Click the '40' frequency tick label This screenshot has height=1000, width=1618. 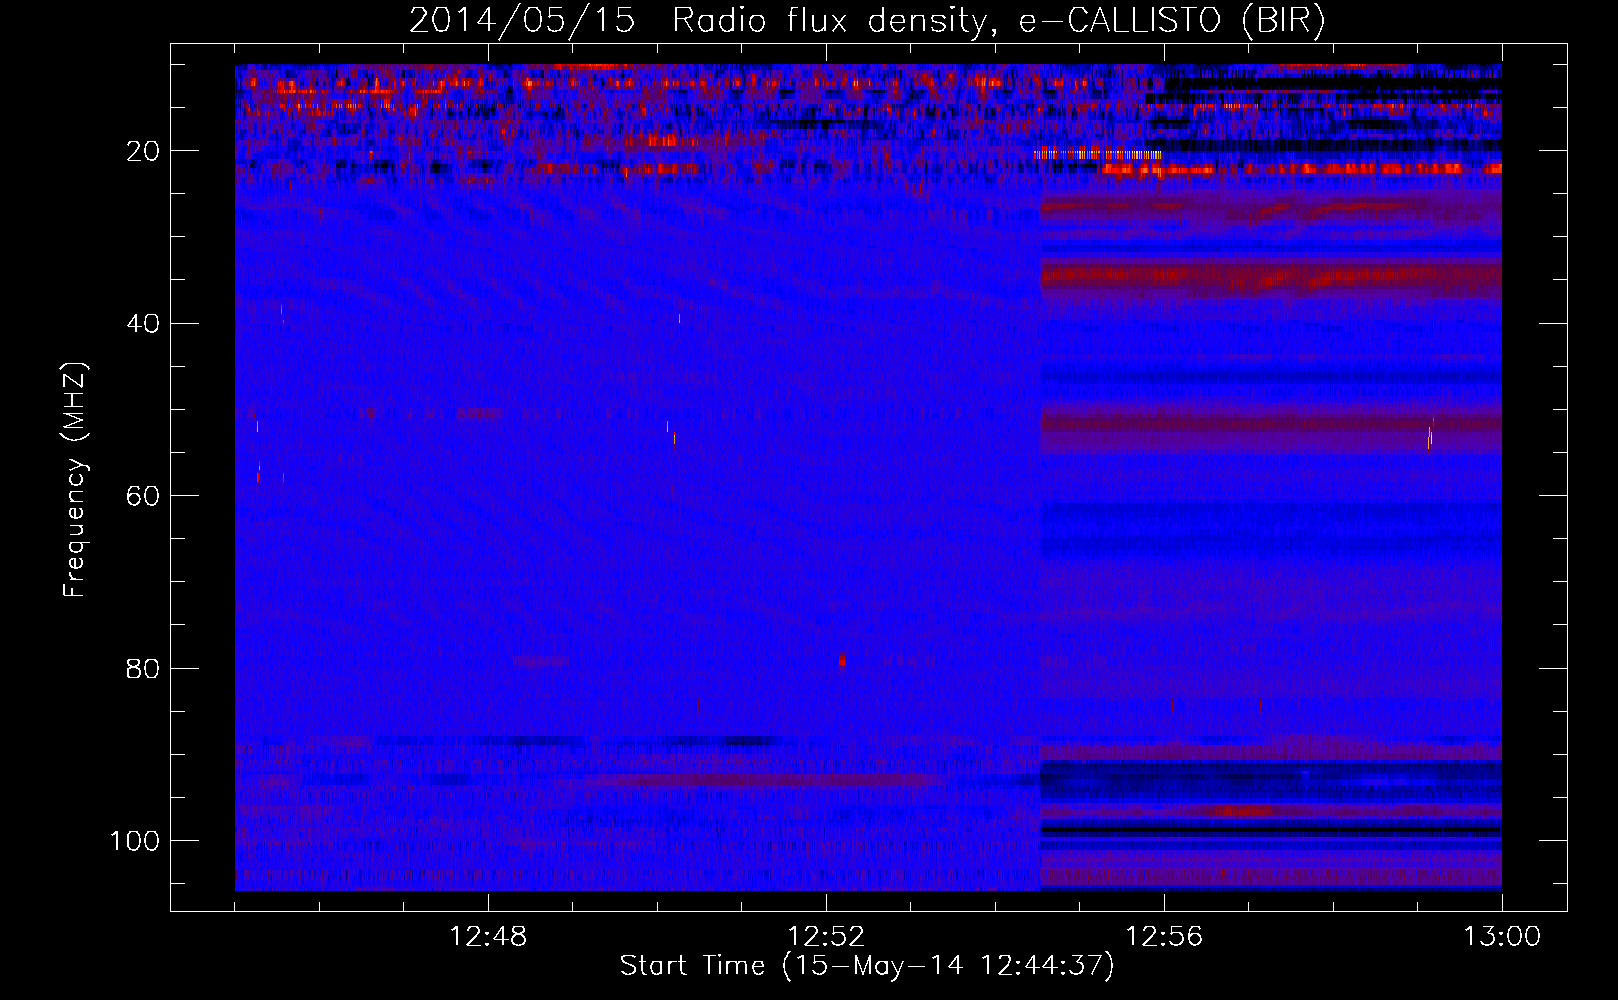pos(144,324)
